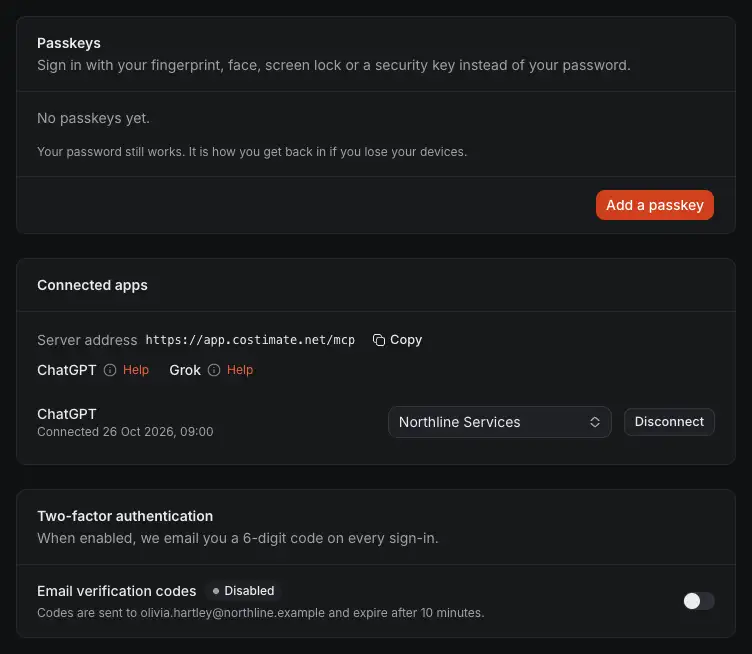Click the Disabled status badge
This screenshot has height=654, width=752.
click(243, 591)
